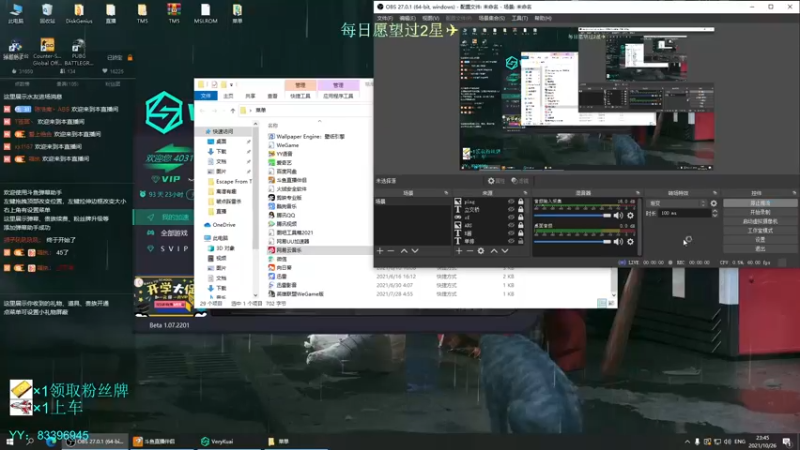Move scene down in OBS scenes panel
This screenshot has width=800, height=450.
click(415, 251)
